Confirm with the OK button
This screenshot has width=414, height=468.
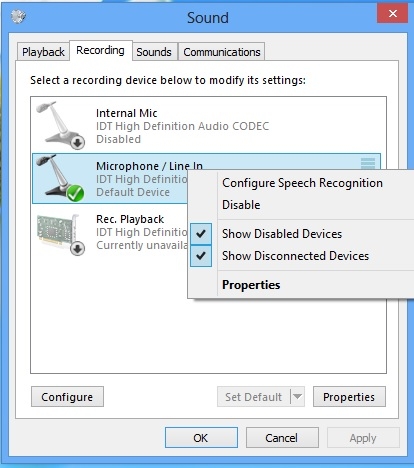(x=201, y=438)
